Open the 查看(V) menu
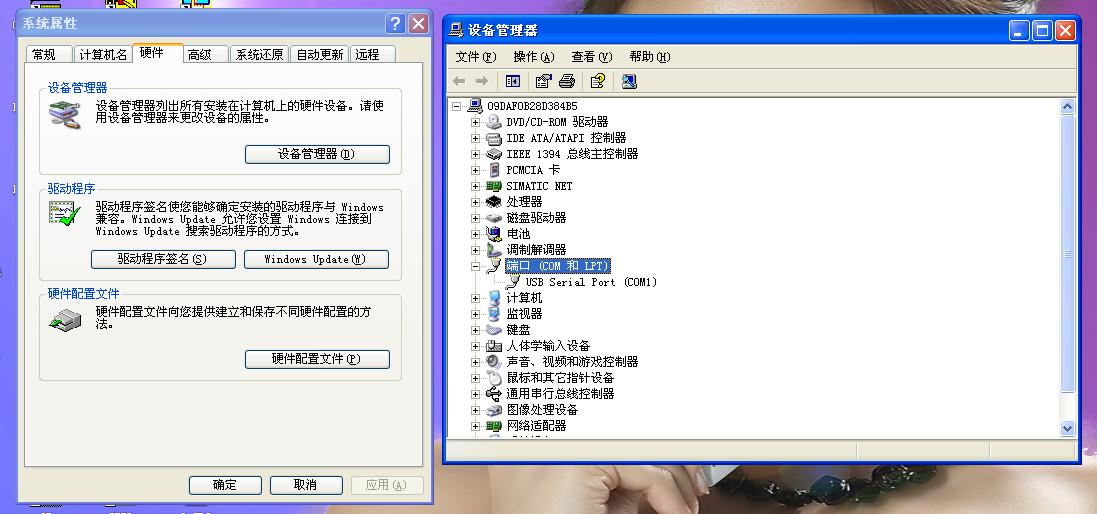The height and width of the screenshot is (514, 1097). click(x=591, y=57)
